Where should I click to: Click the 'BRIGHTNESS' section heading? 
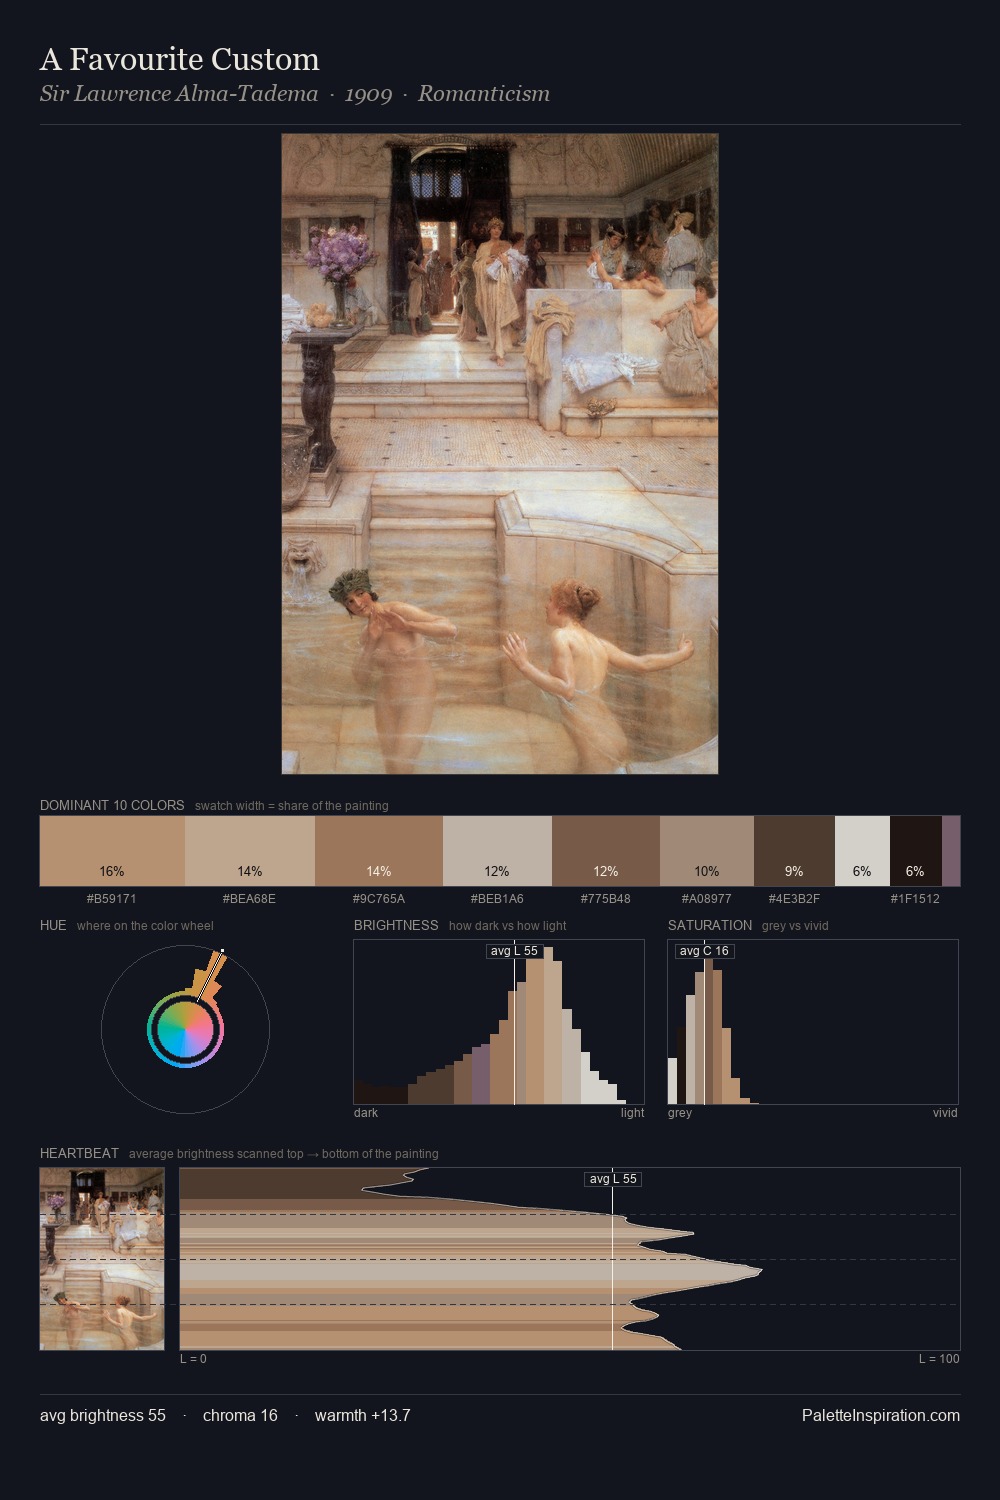(396, 925)
